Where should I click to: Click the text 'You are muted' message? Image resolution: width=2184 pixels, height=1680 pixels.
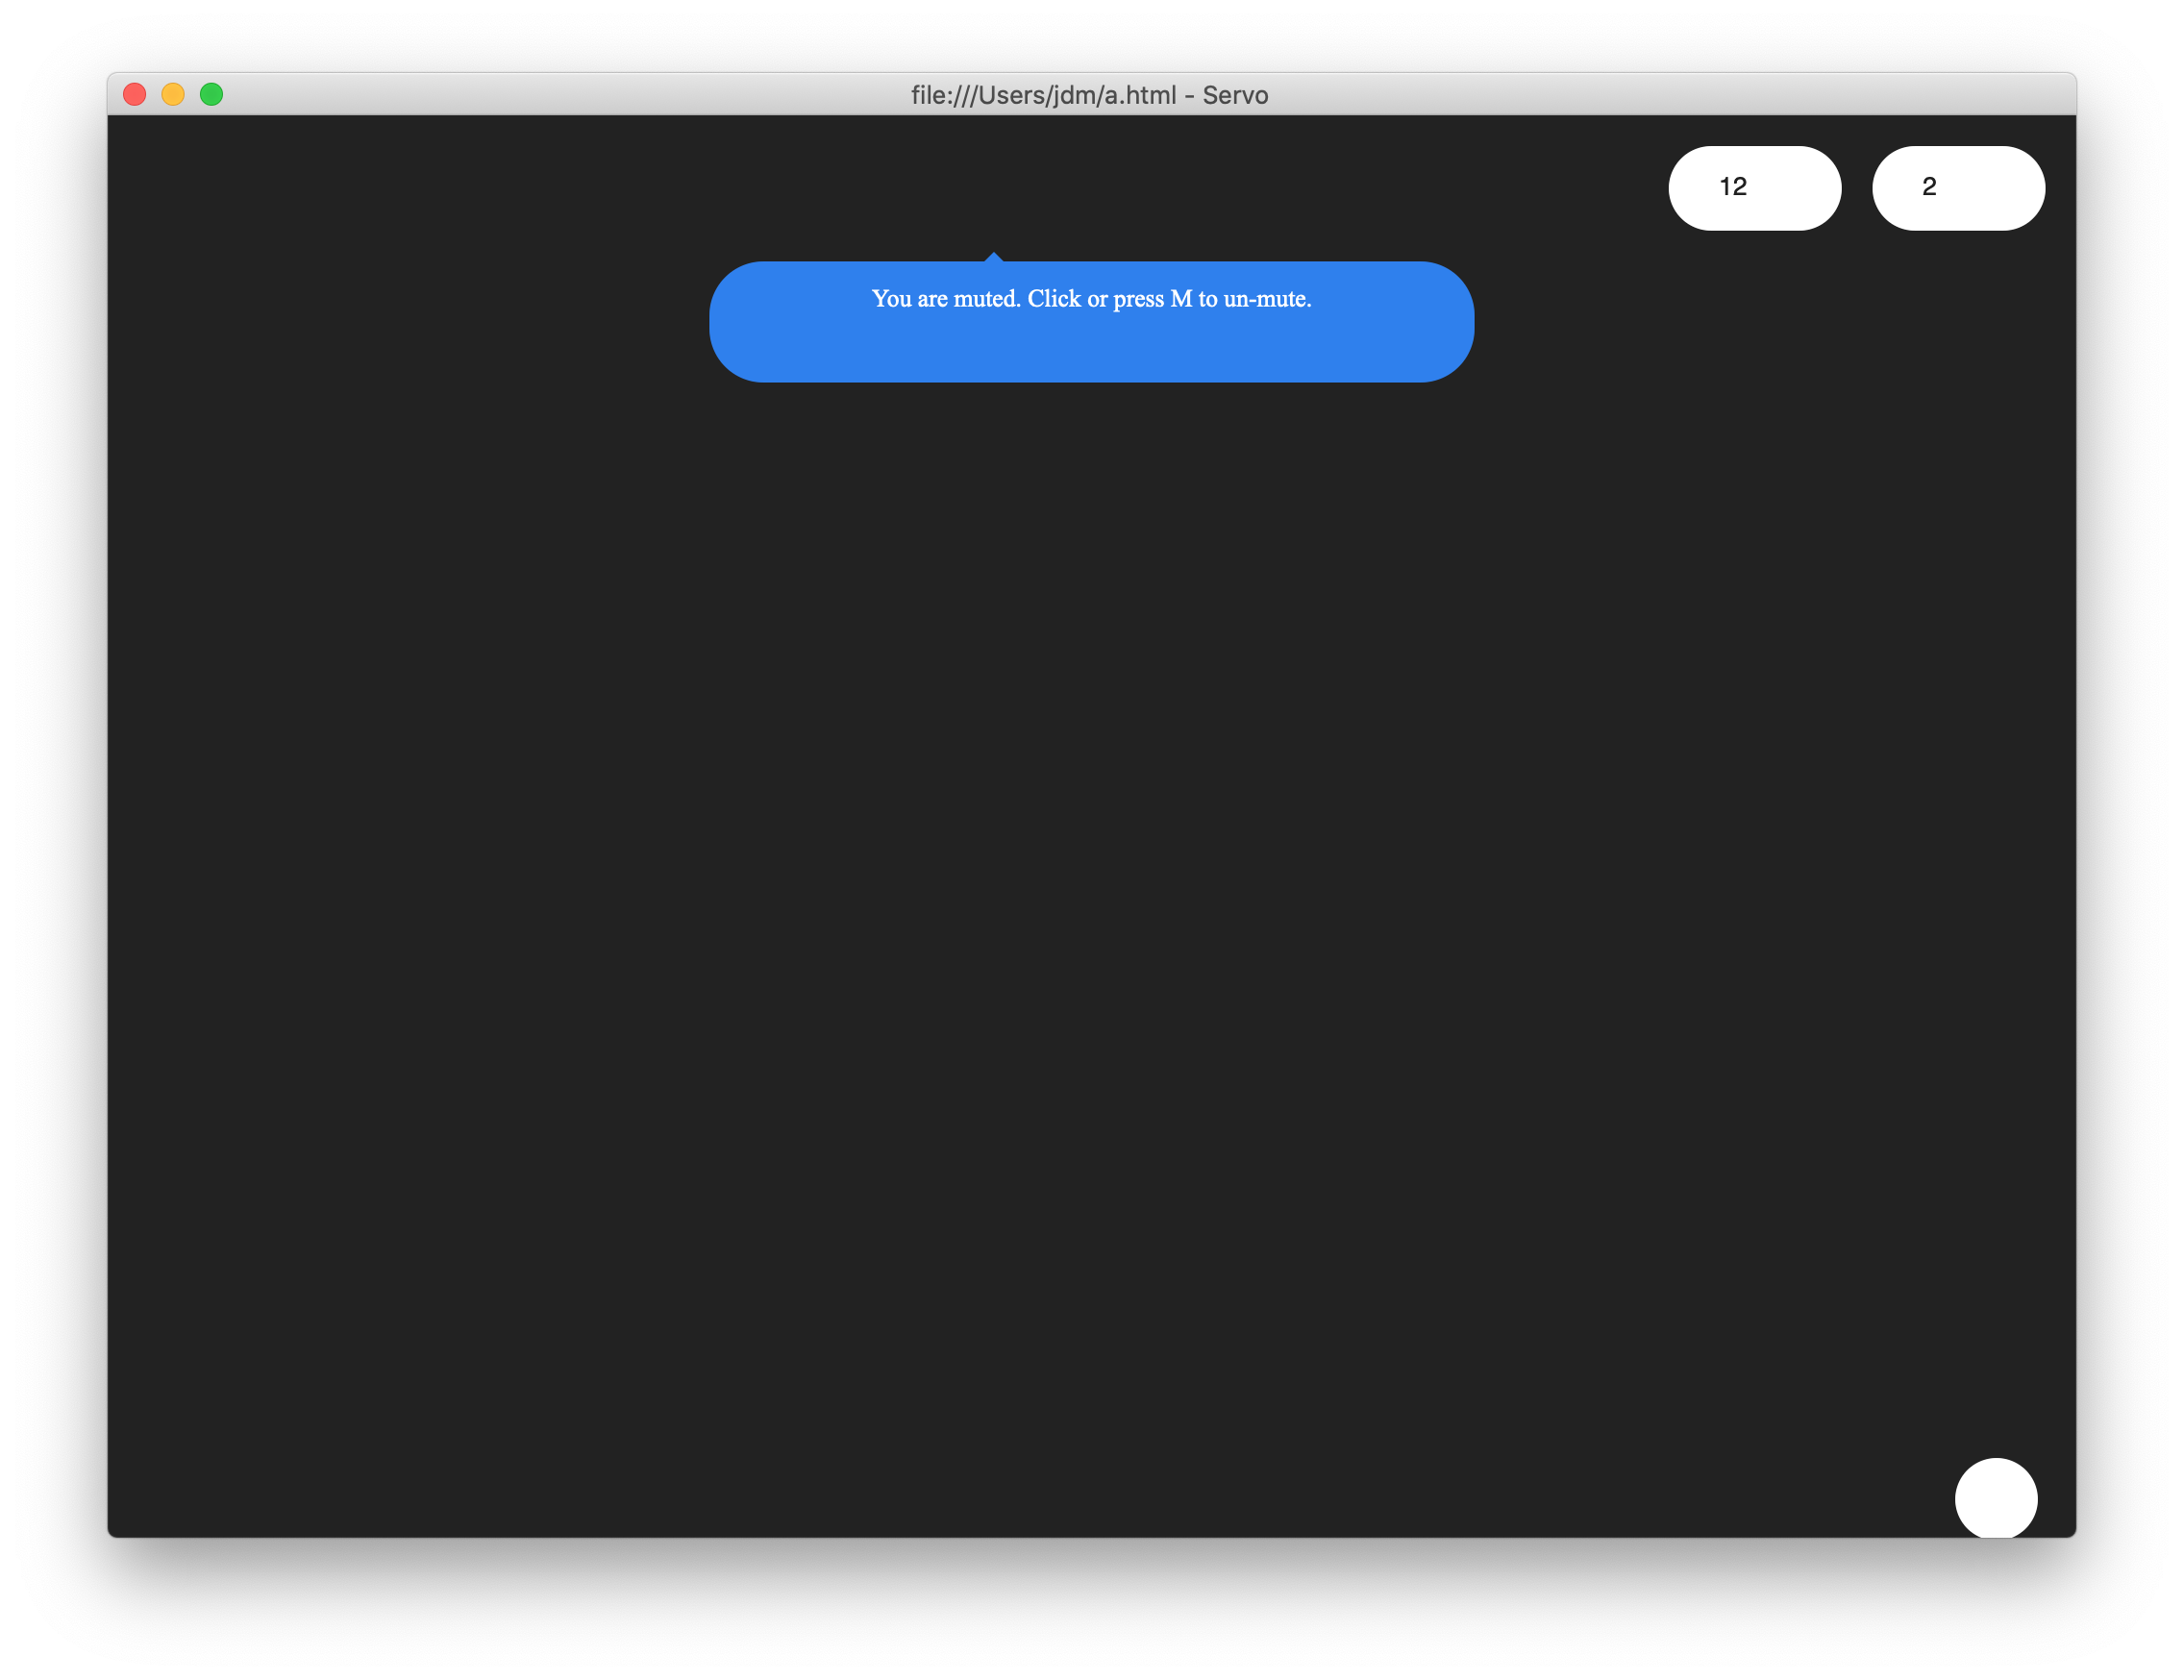tap(945, 299)
